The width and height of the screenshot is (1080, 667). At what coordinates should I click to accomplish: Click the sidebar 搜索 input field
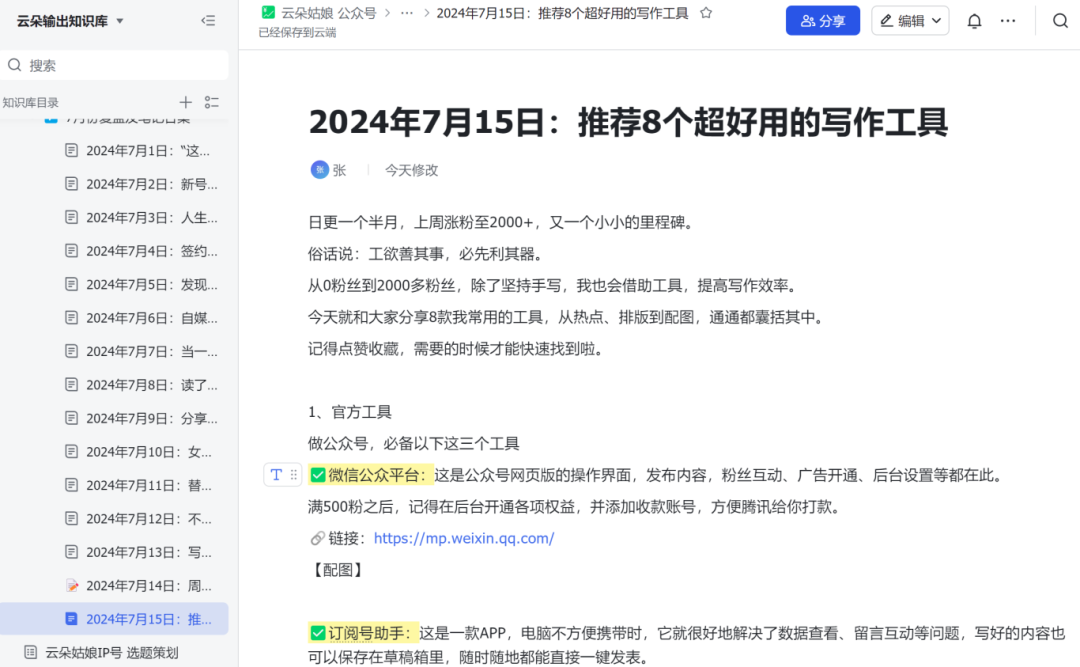pyautogui.click(x=120, y=65)
